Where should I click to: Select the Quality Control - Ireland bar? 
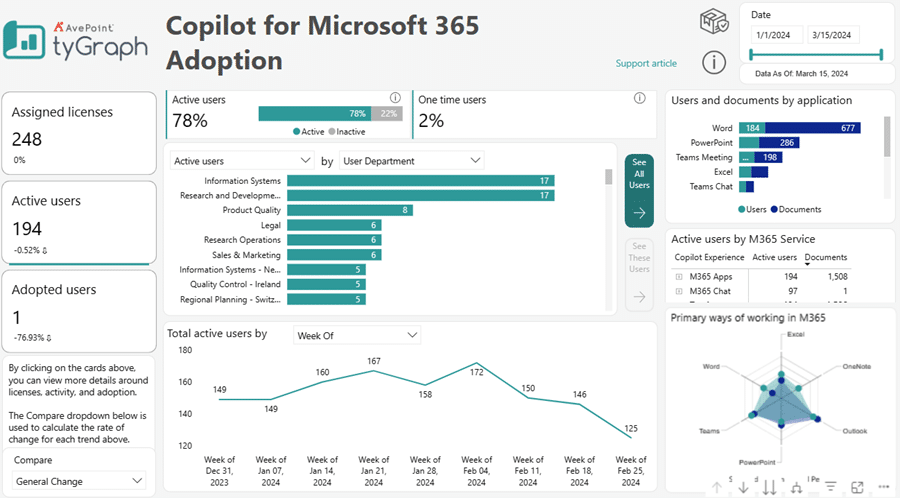[x=327, y=284]
